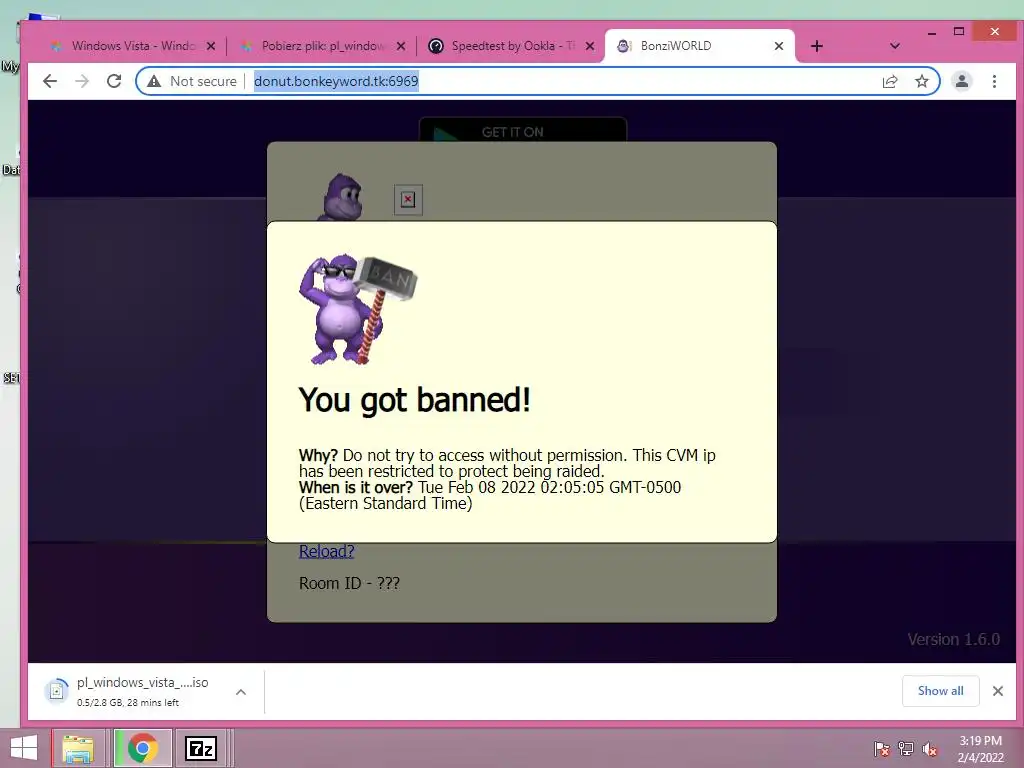This screenshot has height=768, width=1024.
Task: Maximize the Chrome window
Action: pos(959,31)
